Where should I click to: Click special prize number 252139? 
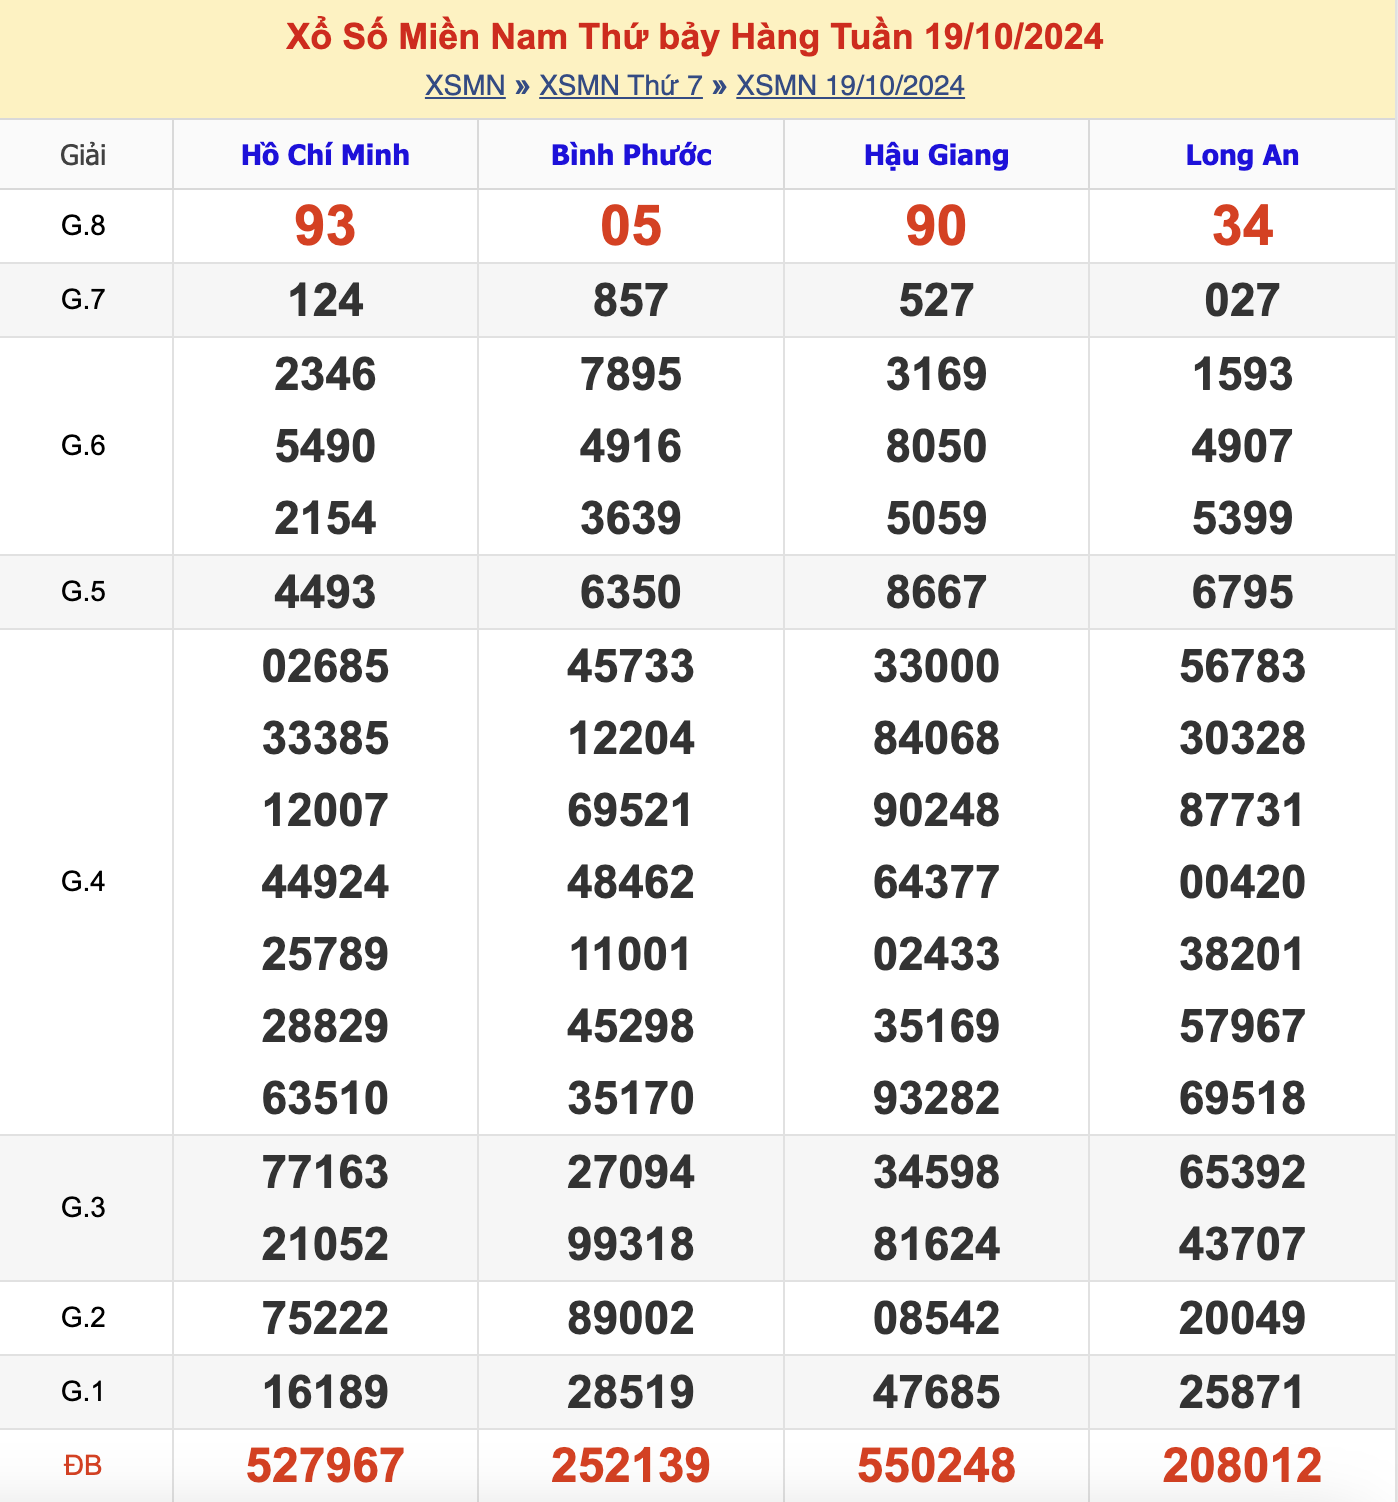631,1466
